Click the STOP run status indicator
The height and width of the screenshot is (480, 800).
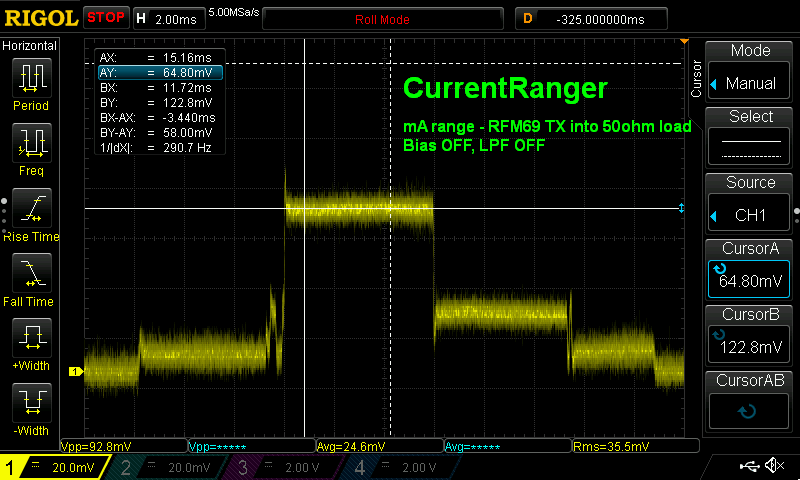pyautogui.click(x=106, y=18)
